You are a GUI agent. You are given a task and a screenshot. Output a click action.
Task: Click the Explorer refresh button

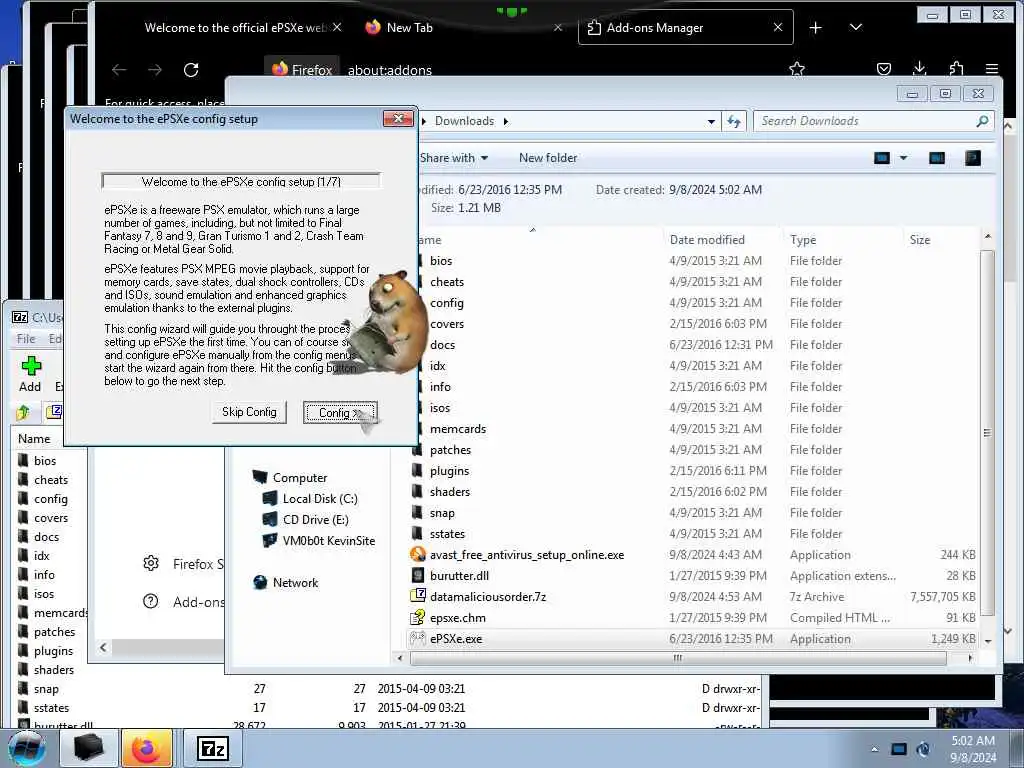coord(734,121)
